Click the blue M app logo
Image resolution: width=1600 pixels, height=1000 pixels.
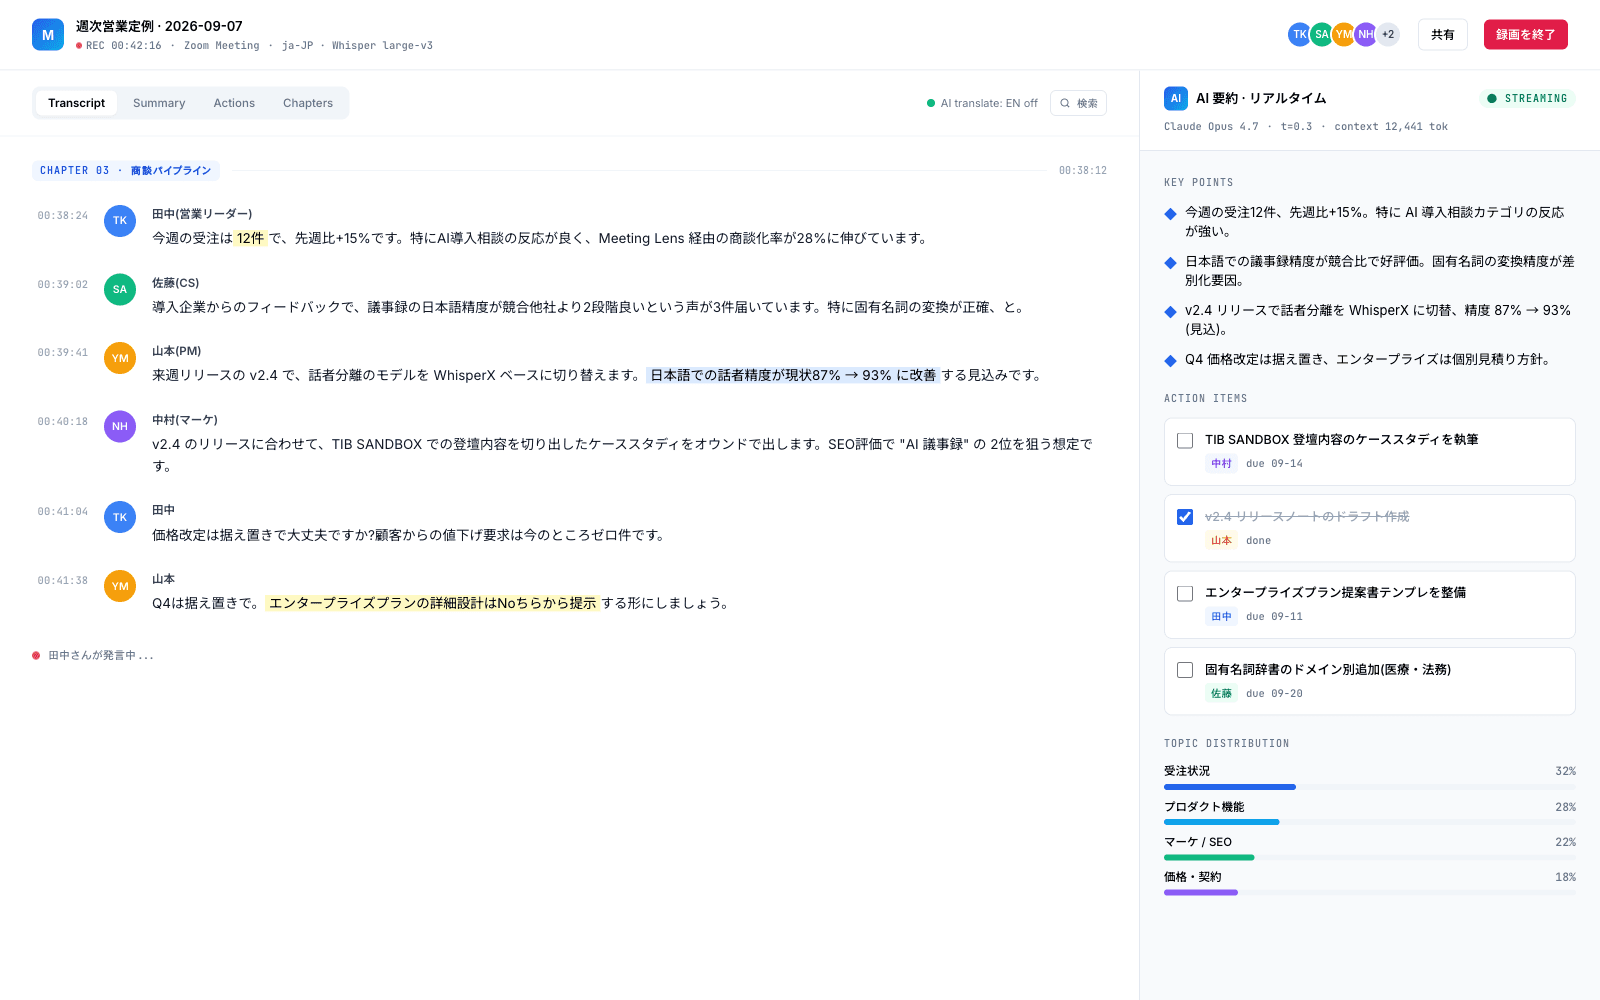[x=48, y=35]
